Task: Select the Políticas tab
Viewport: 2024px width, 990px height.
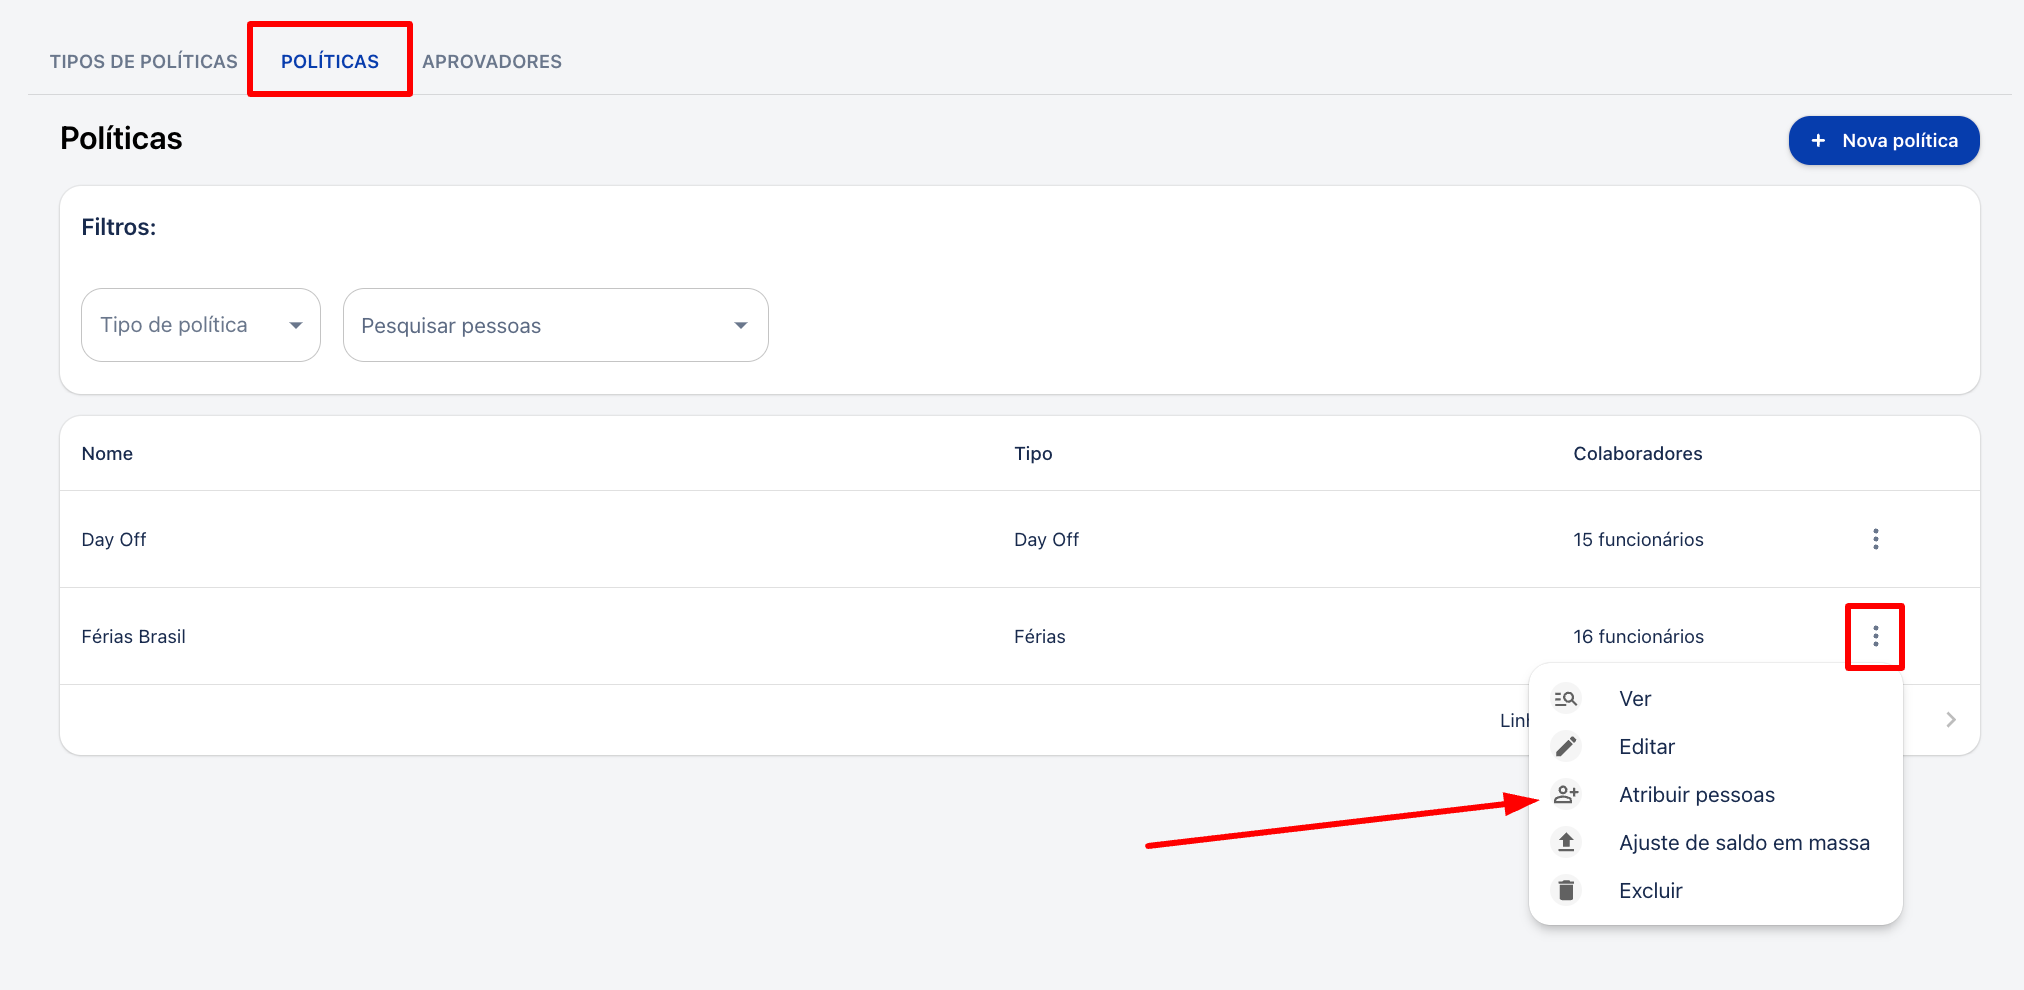Action: [x=330, y=62]
